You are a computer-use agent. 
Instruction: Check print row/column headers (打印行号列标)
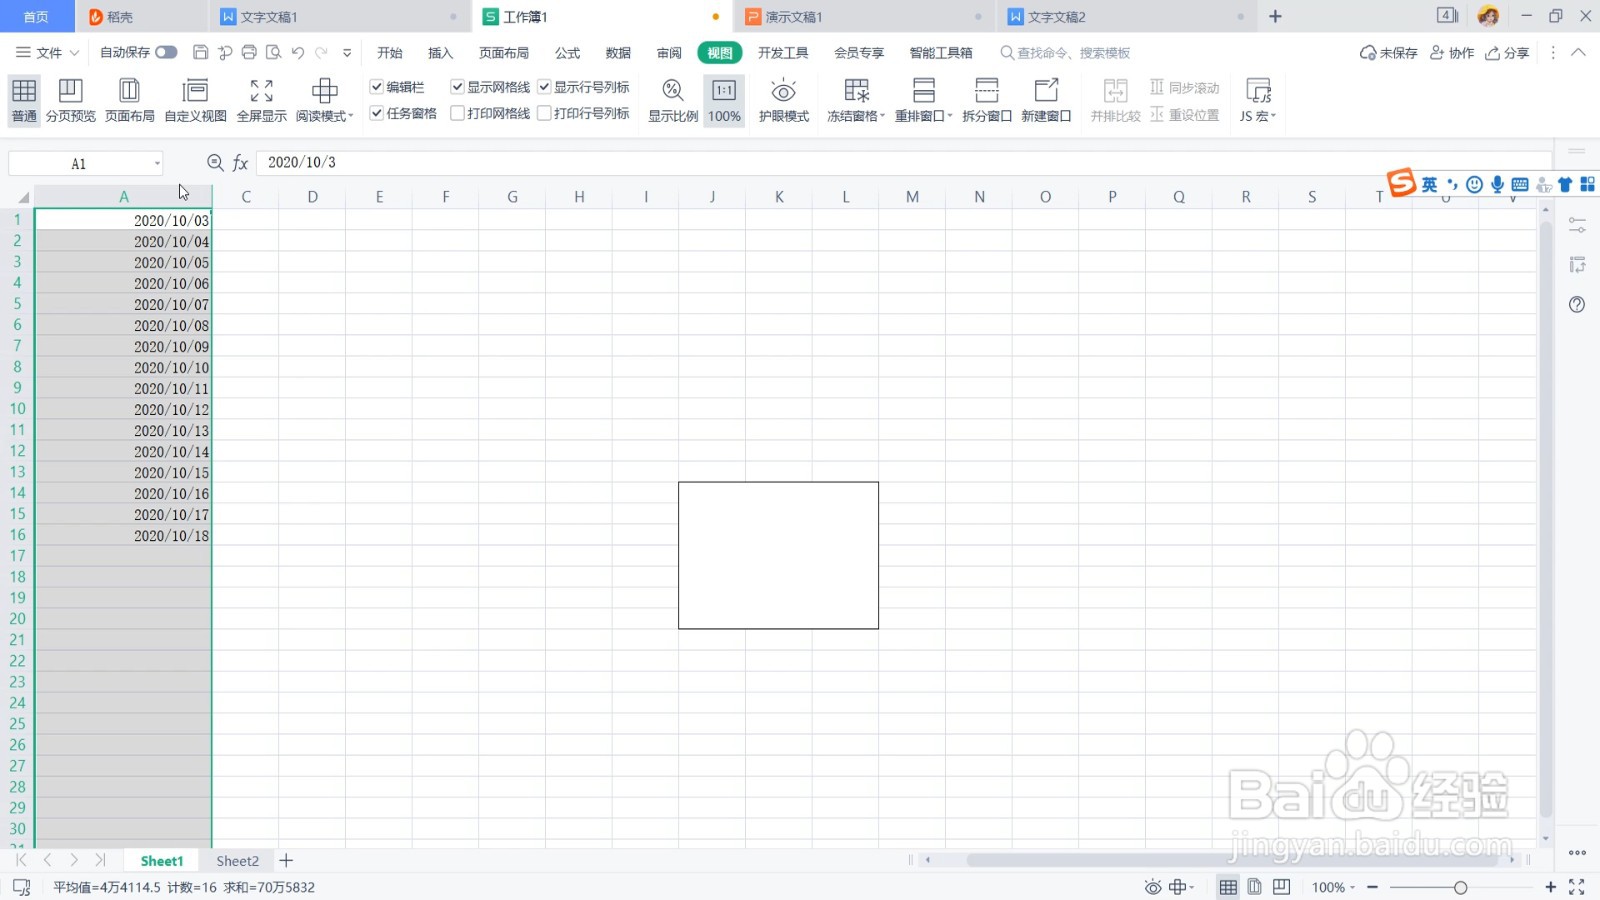coord(544,113)
